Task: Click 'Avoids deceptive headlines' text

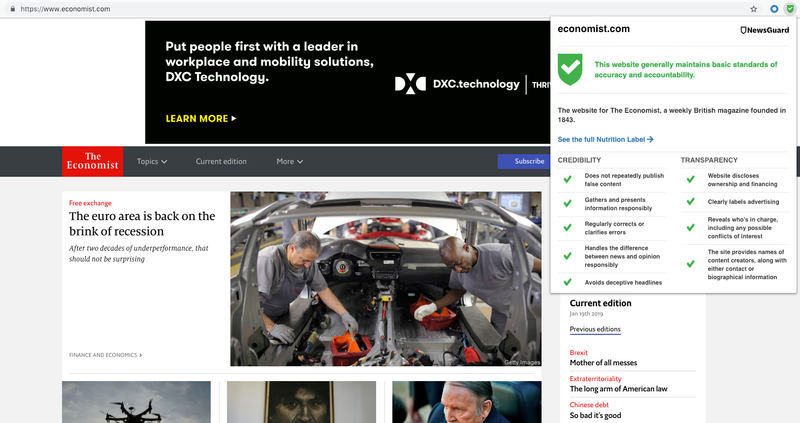Action: (623, 282)
